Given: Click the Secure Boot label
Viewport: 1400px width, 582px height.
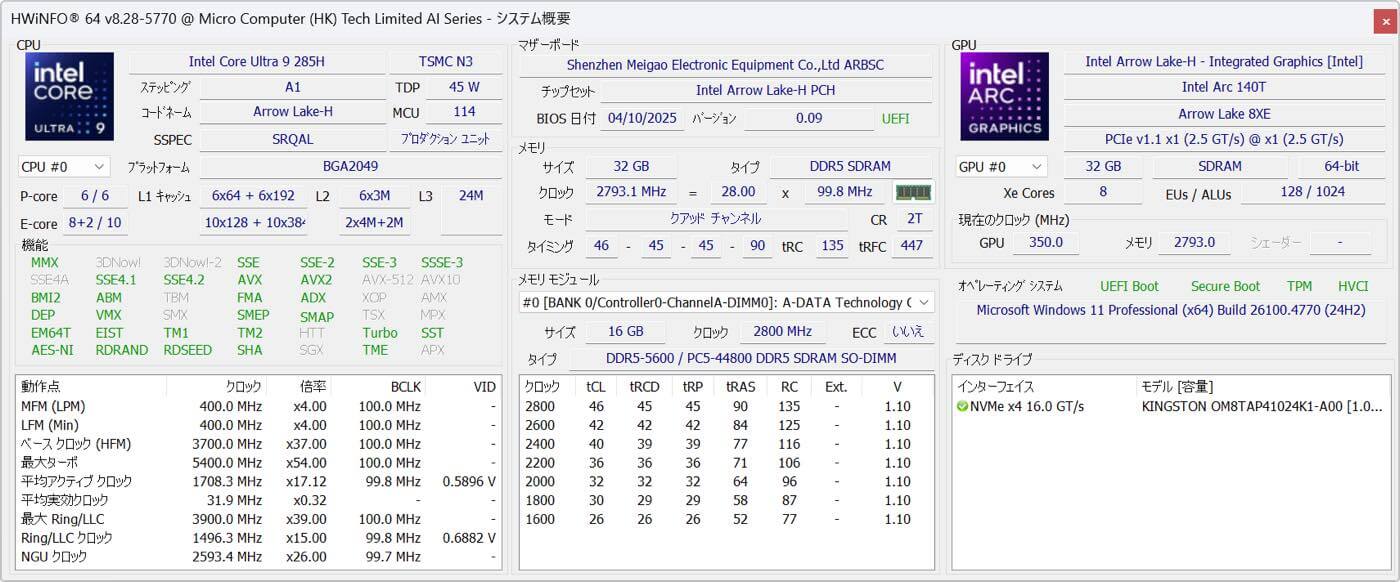Looking at the screenshot, I should [1225, 286].
